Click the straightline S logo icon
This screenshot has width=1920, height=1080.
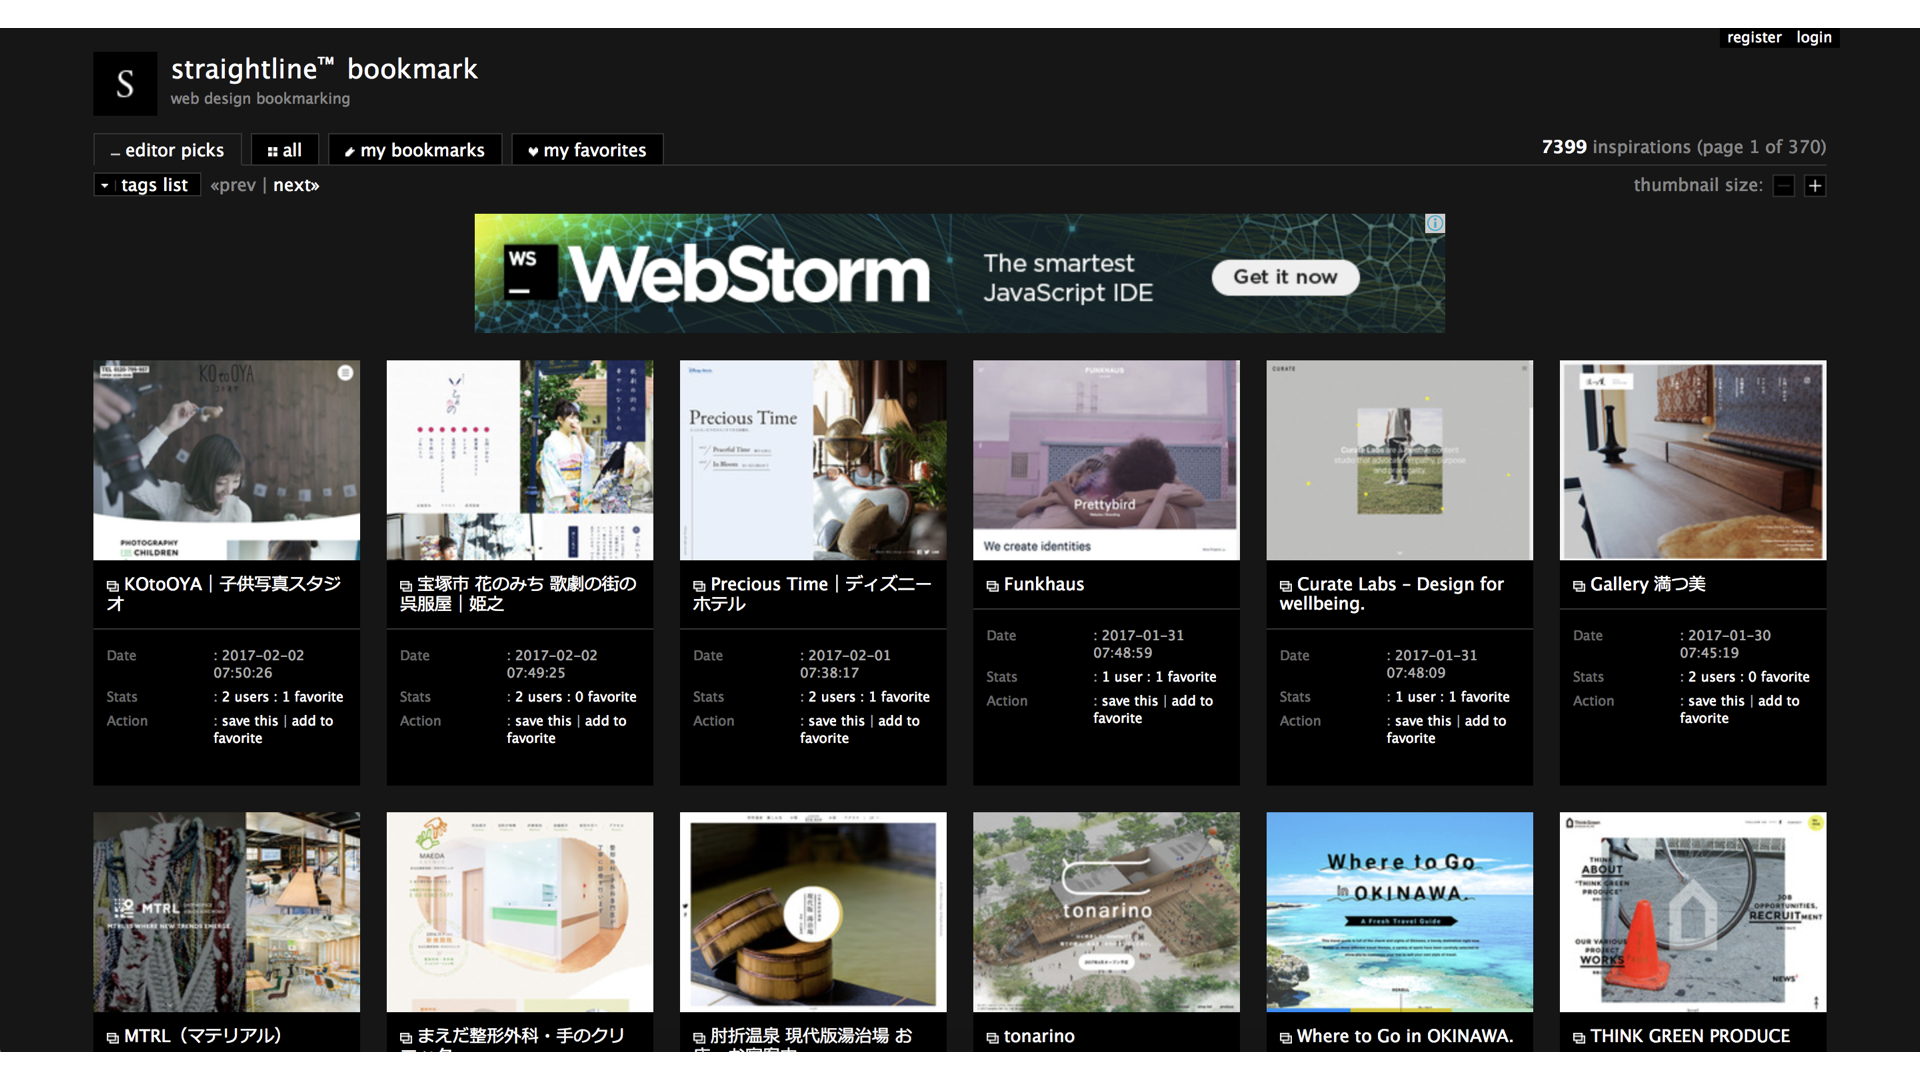tap(125, 84)
